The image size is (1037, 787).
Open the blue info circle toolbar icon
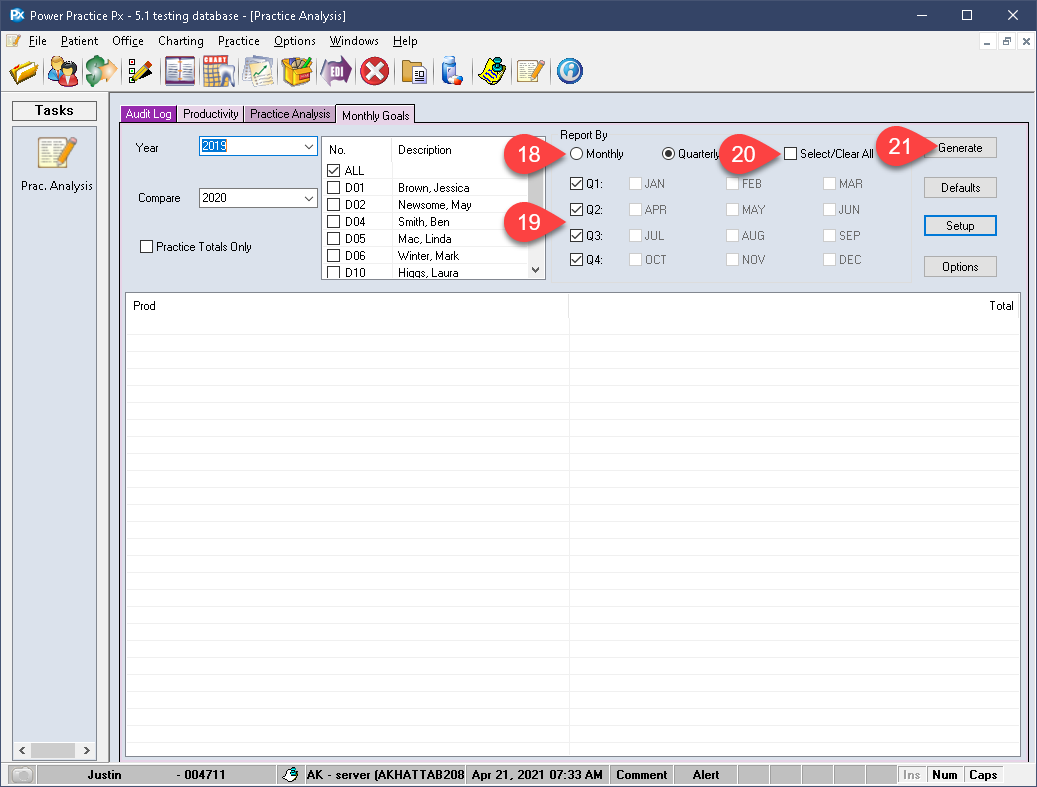pos(569,71)
